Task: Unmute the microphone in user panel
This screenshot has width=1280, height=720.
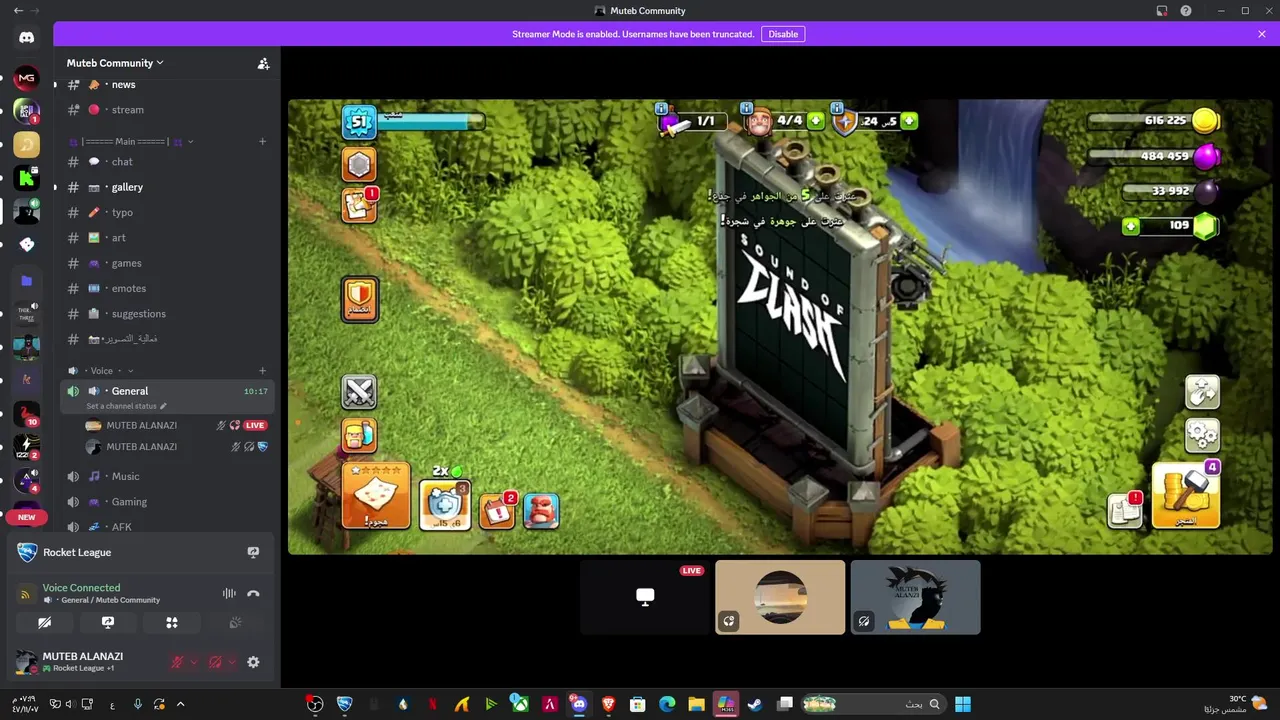Action: point(177,662)
